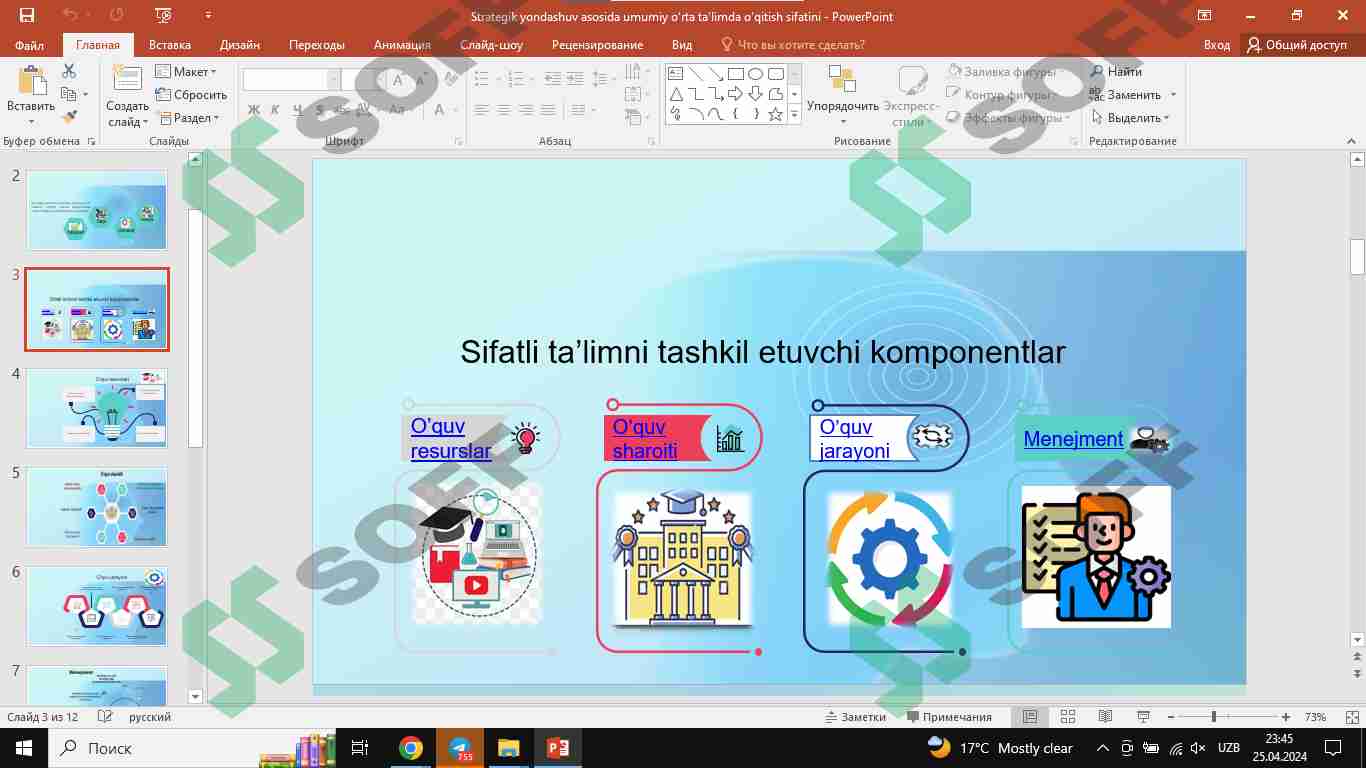1366x768 pixels.
Task: Click the Найти search icon
Action: [1097, 72]
